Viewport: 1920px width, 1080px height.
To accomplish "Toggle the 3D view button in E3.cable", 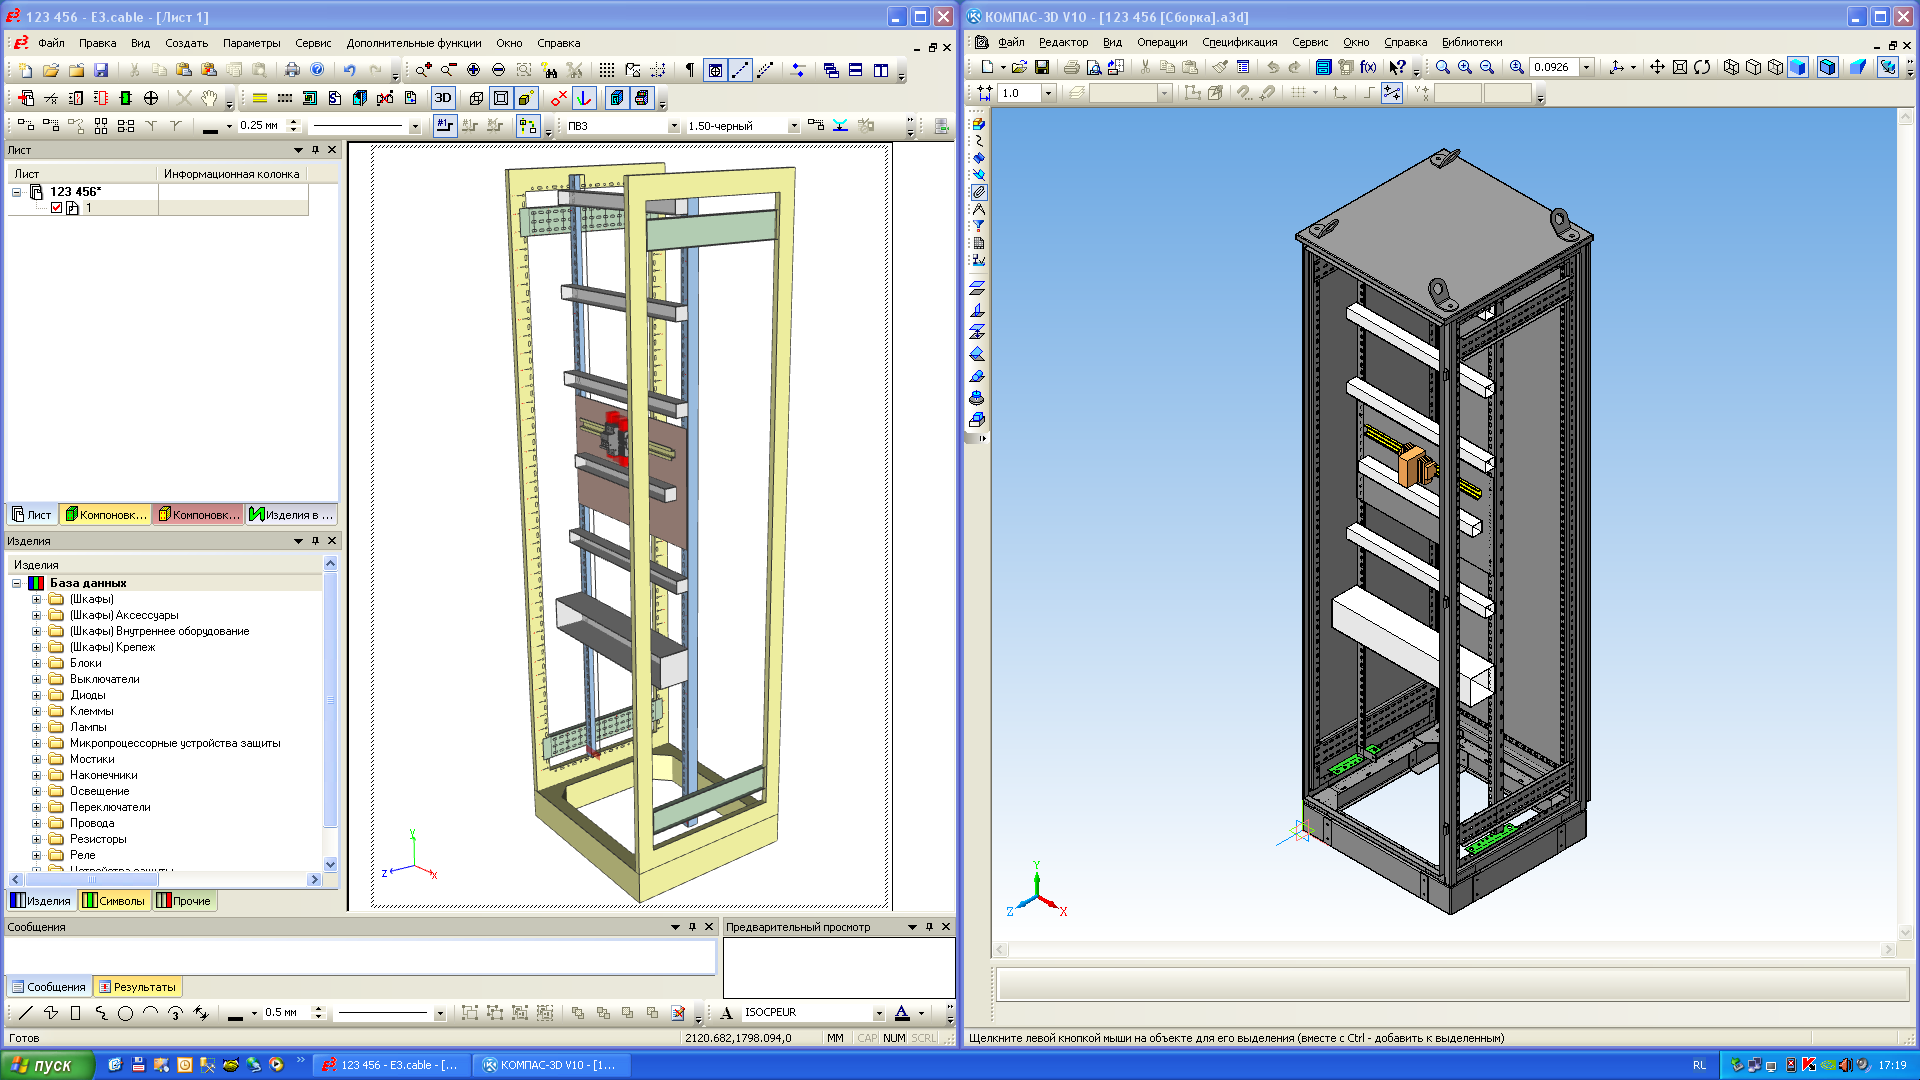I will [x=442, y=98].
